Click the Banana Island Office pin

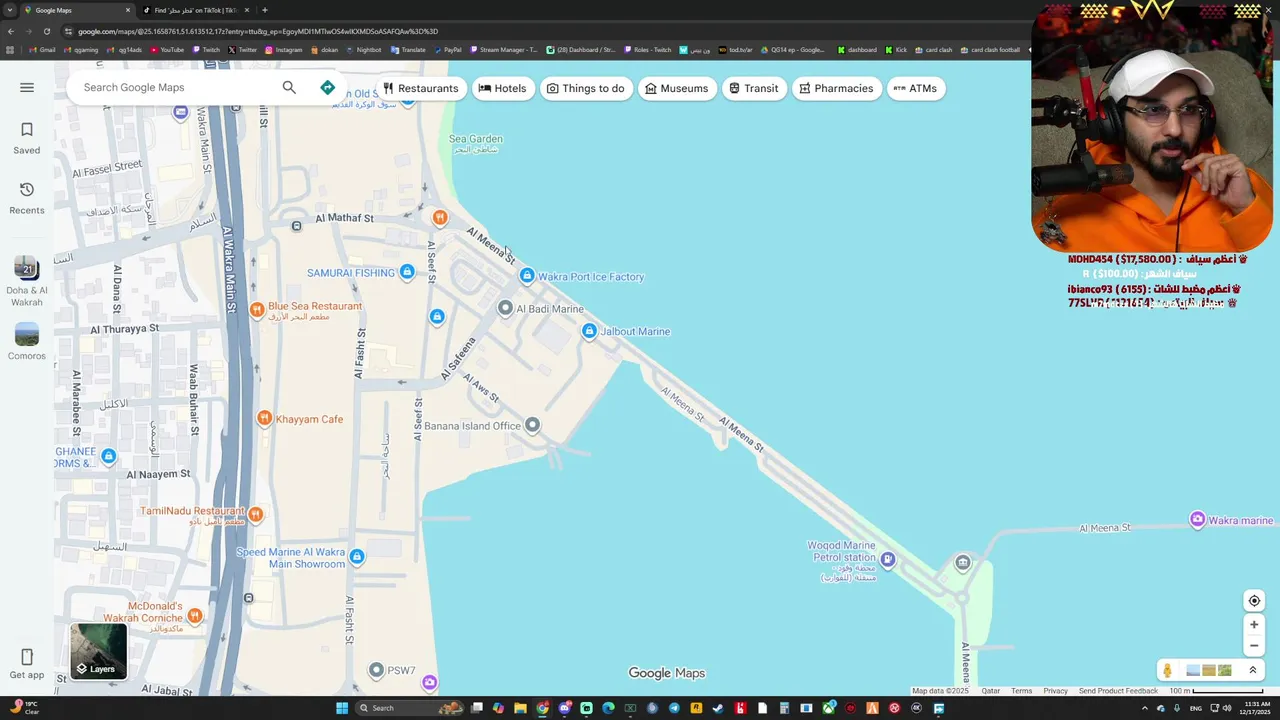[532, 425]
